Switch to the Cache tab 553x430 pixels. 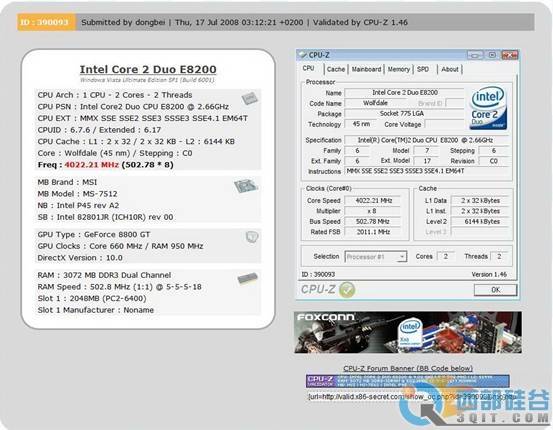336,69
